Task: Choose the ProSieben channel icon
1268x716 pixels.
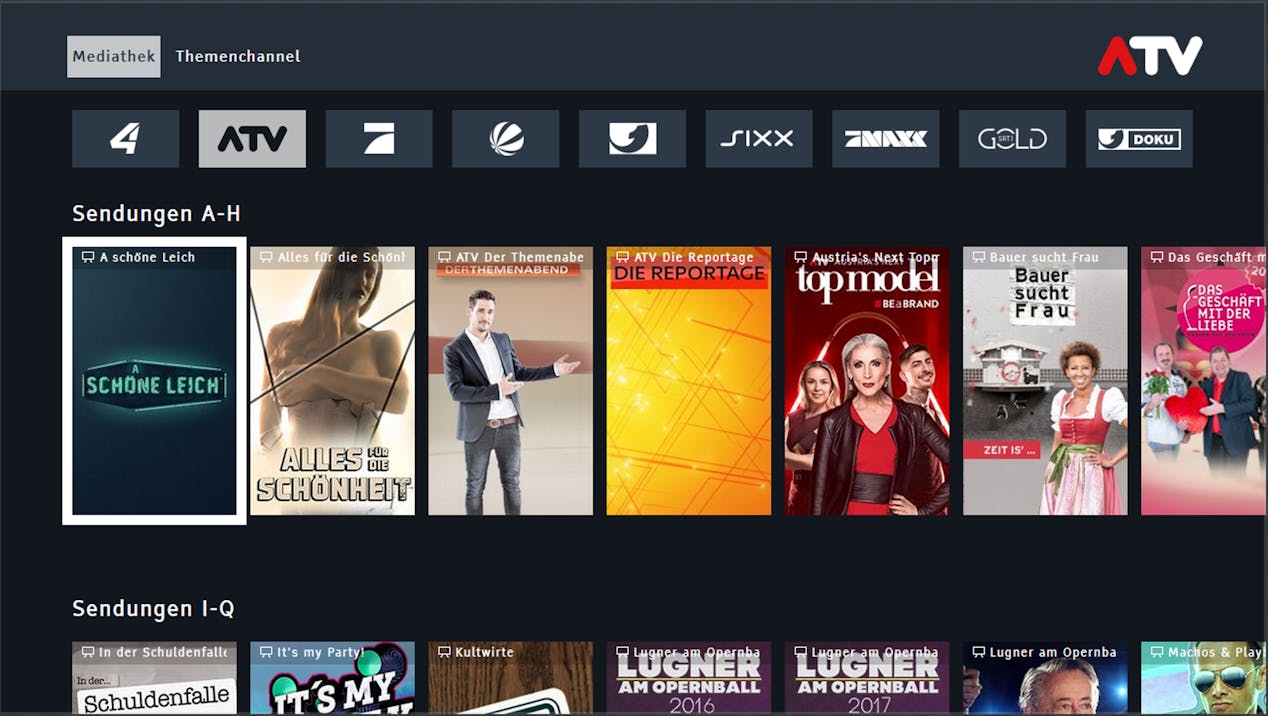Action: pyautogui.click(x=379, y=139)
